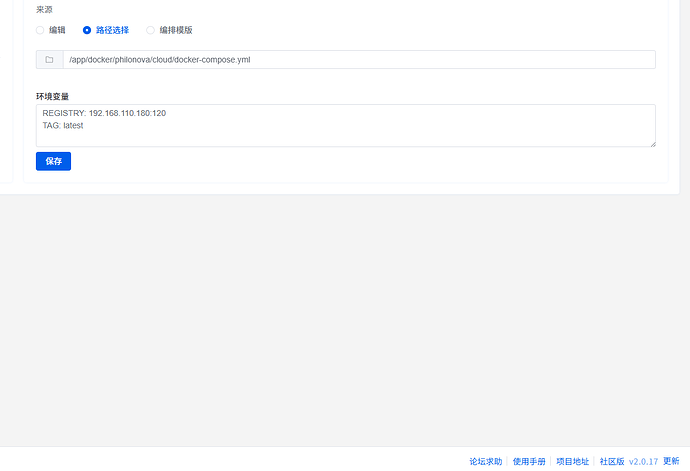
Task: Visit the 项目地址 project link
Action: [572, 461]
